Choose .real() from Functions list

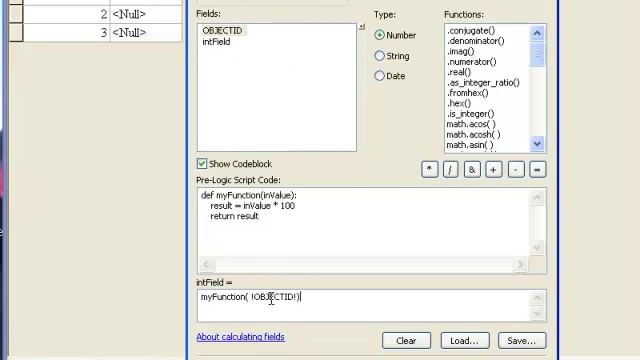pos(459,72)
